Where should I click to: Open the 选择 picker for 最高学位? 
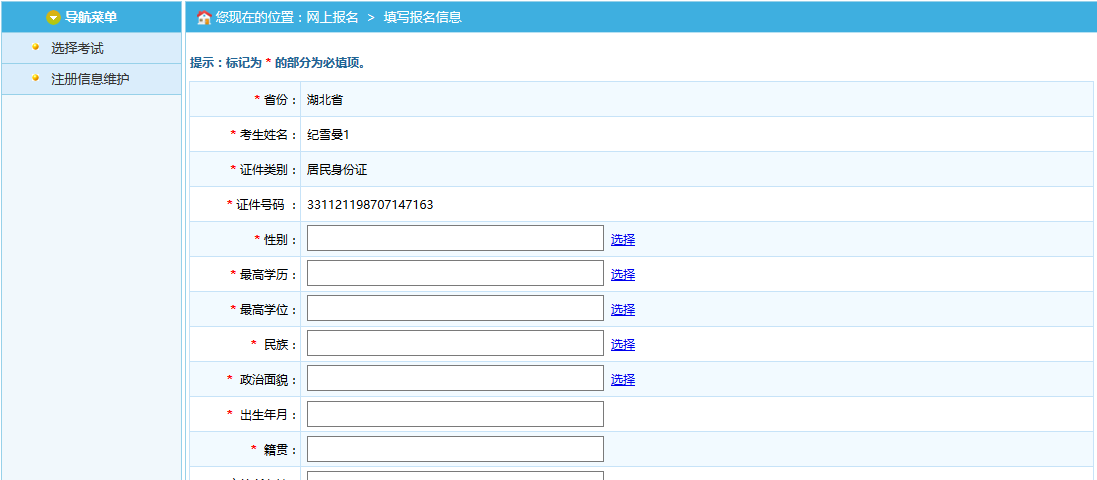pyautogui.click(x=623, y=309)
